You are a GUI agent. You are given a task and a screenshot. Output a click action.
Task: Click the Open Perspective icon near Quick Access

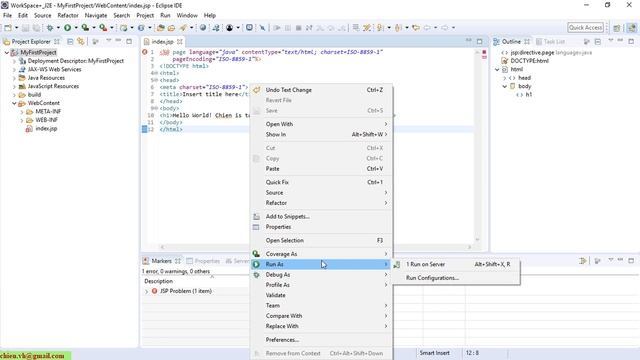tap(617, 28)
